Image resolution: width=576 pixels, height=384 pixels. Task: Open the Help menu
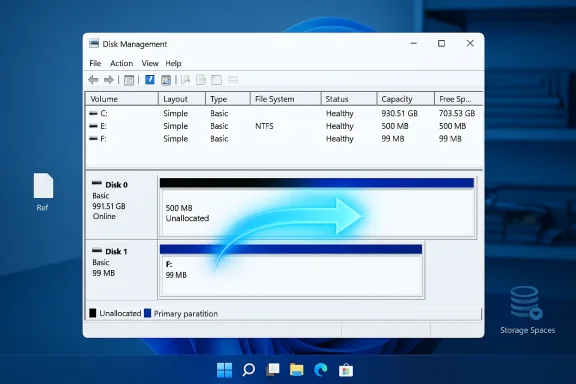tap(173, 63)
